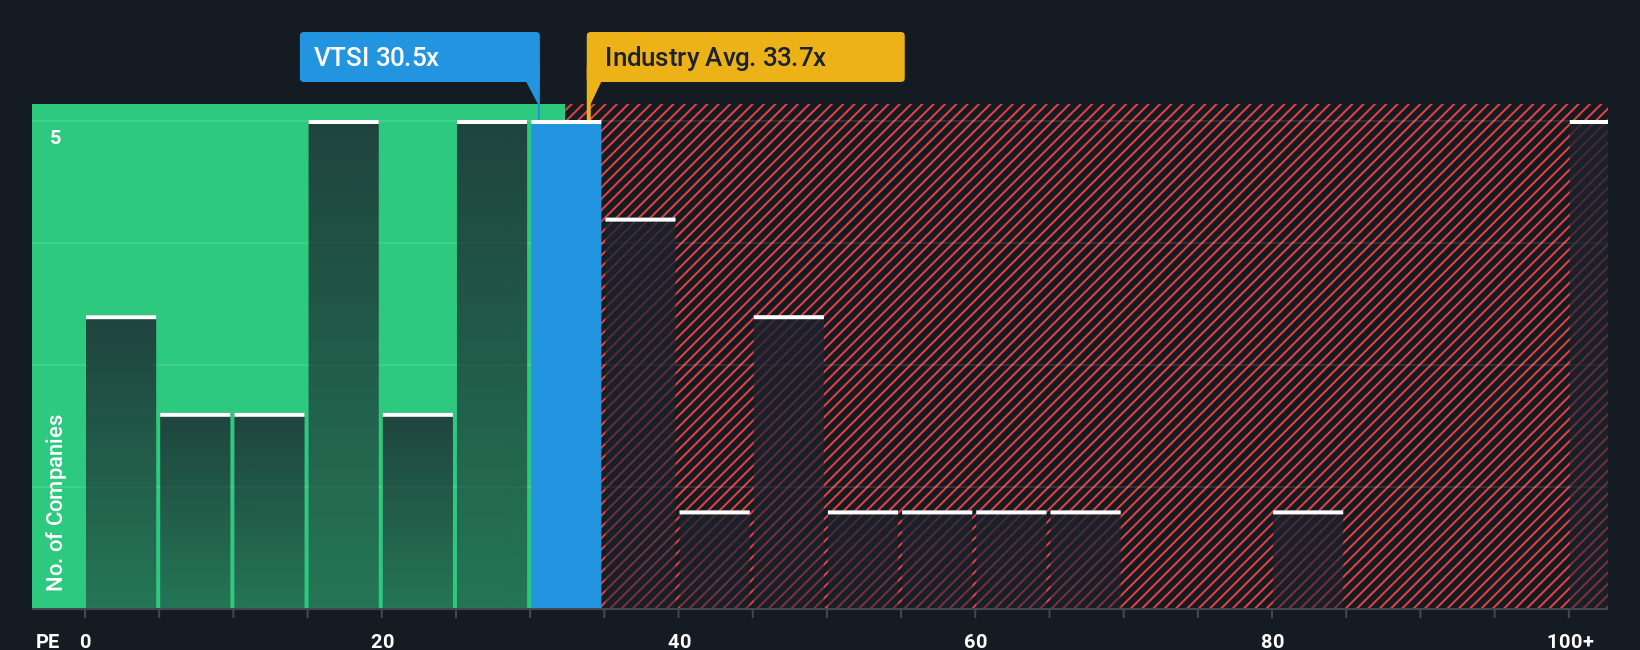Click the No. of Companies axis label
Viewport: 1640px width, 650px height.
click(55, 503)
